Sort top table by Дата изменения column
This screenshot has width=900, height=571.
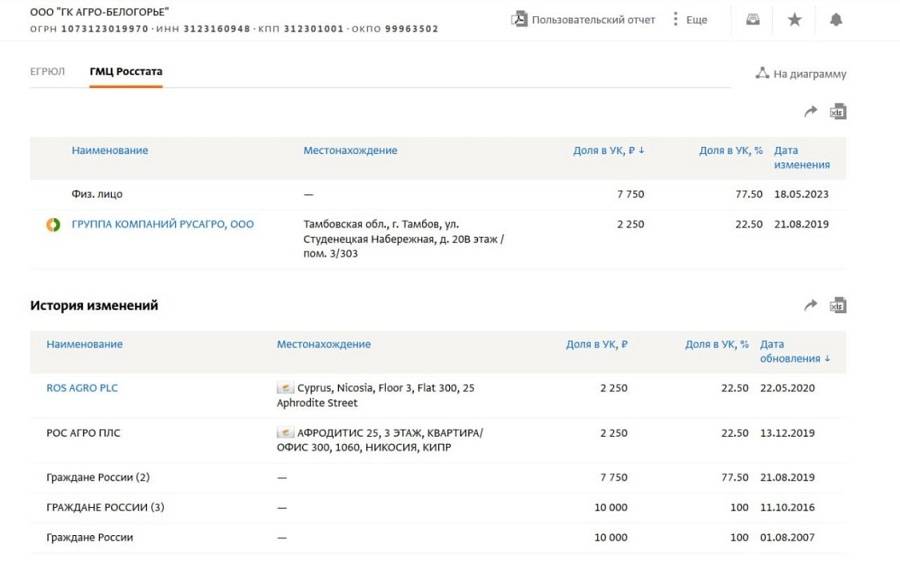coord(801,157)
